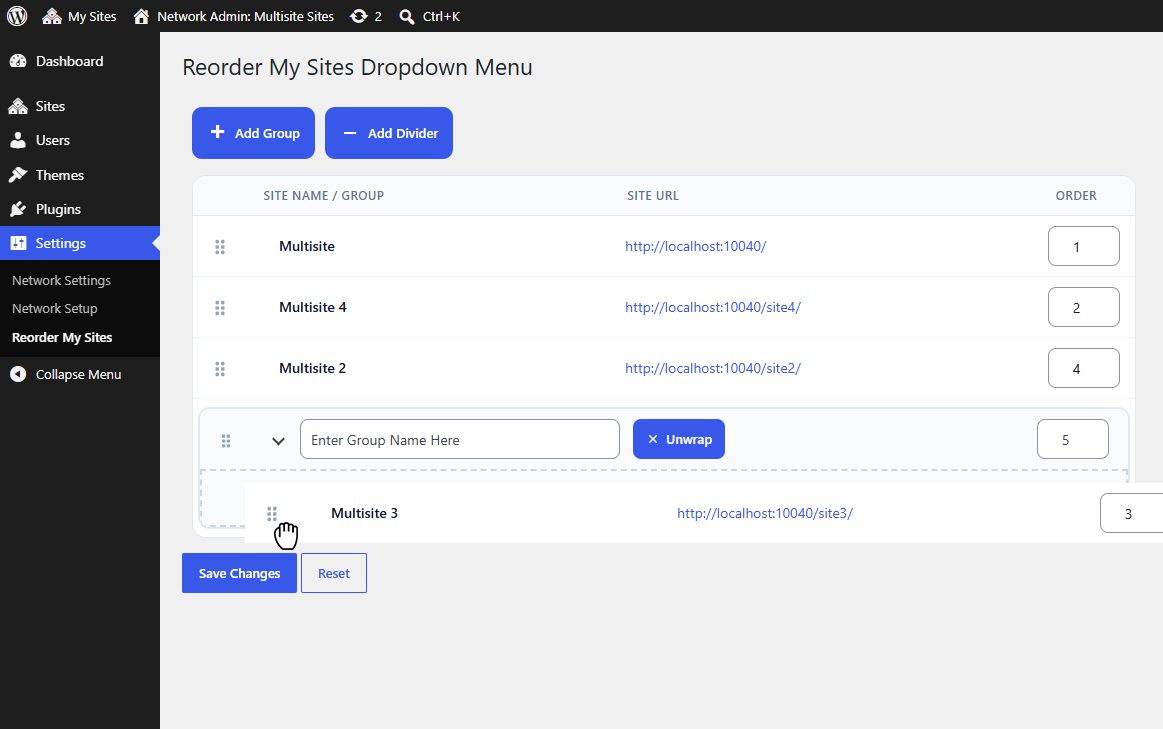Click the Users person icon

click(x=18, y=140)
